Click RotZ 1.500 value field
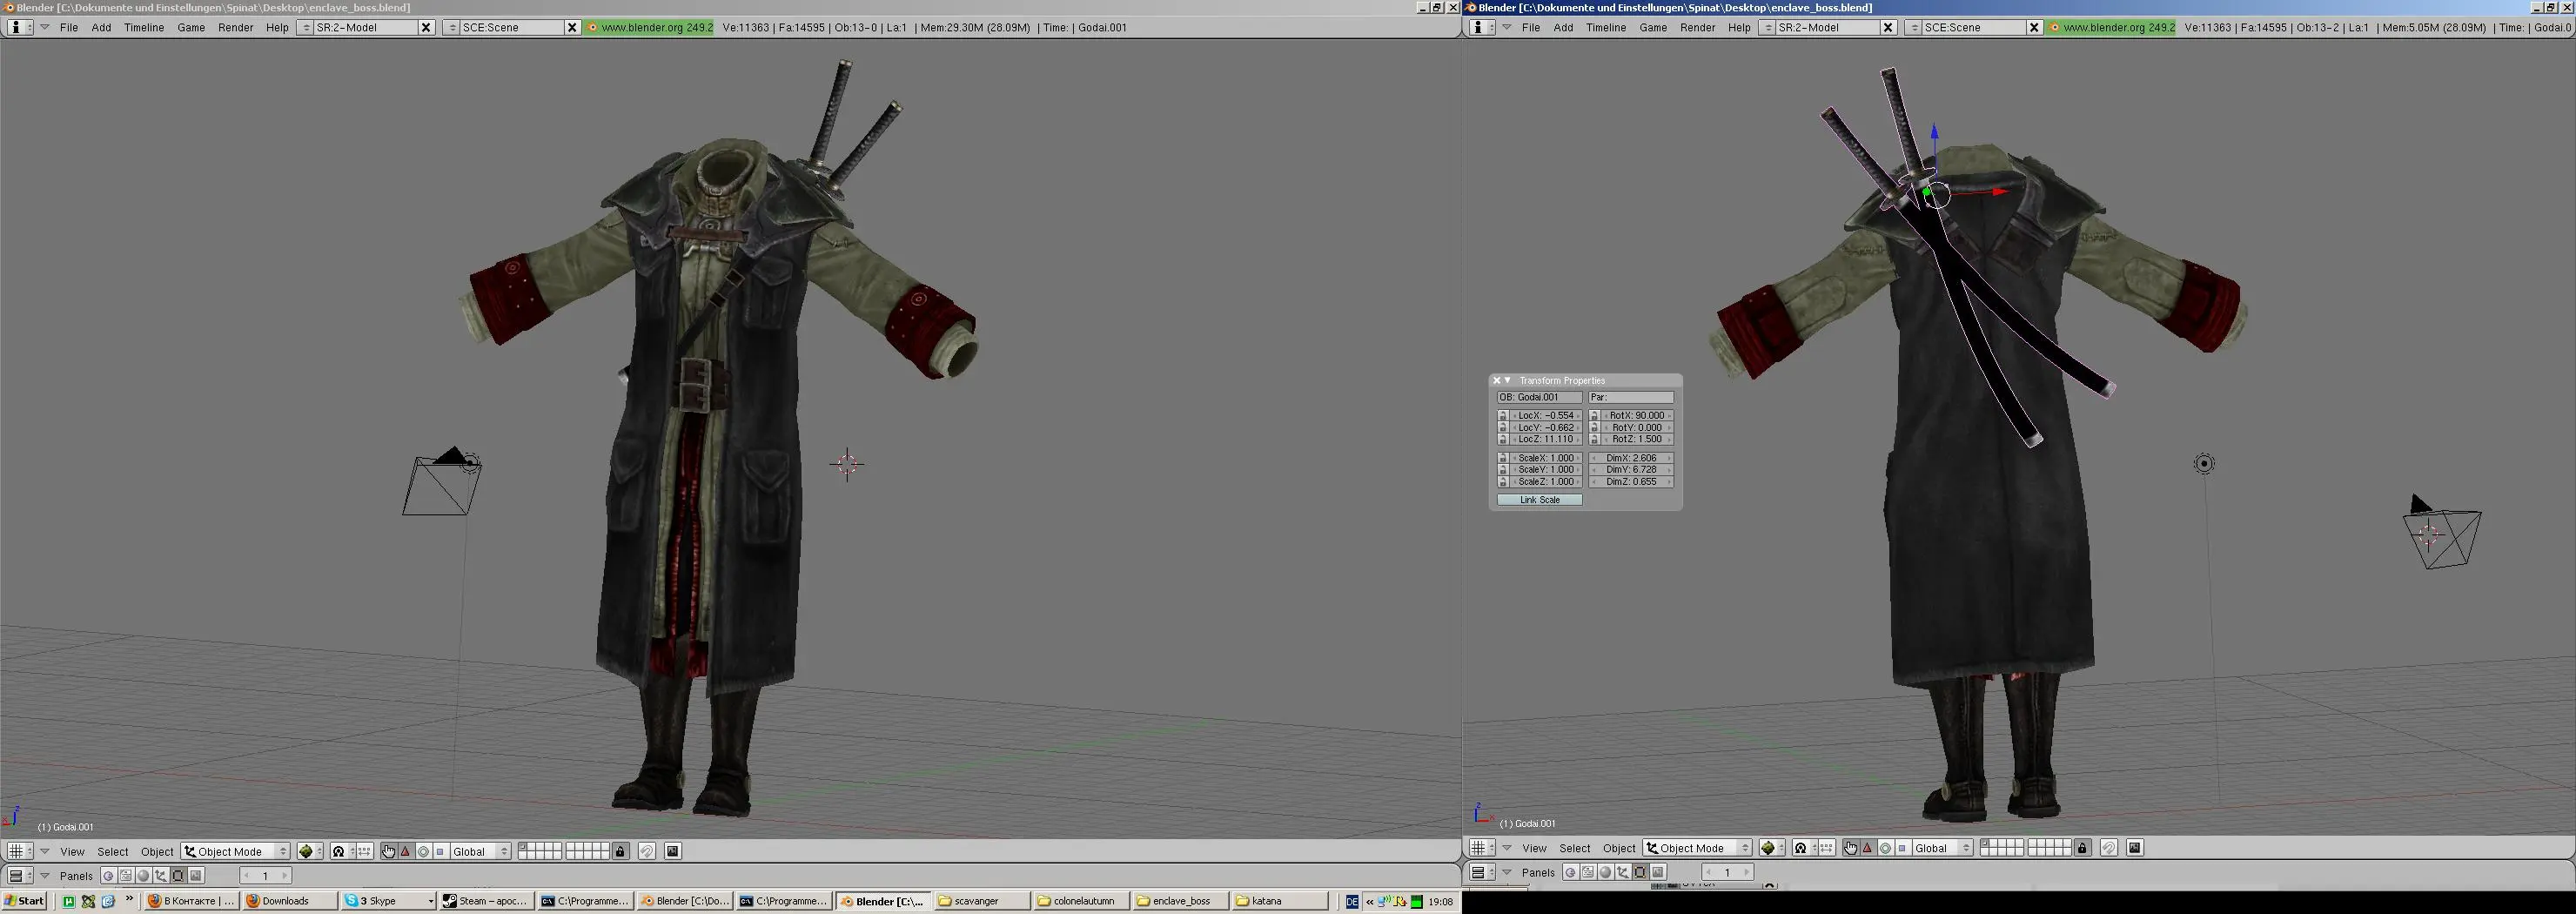Screen dimensions: 2576x914 1636,439
